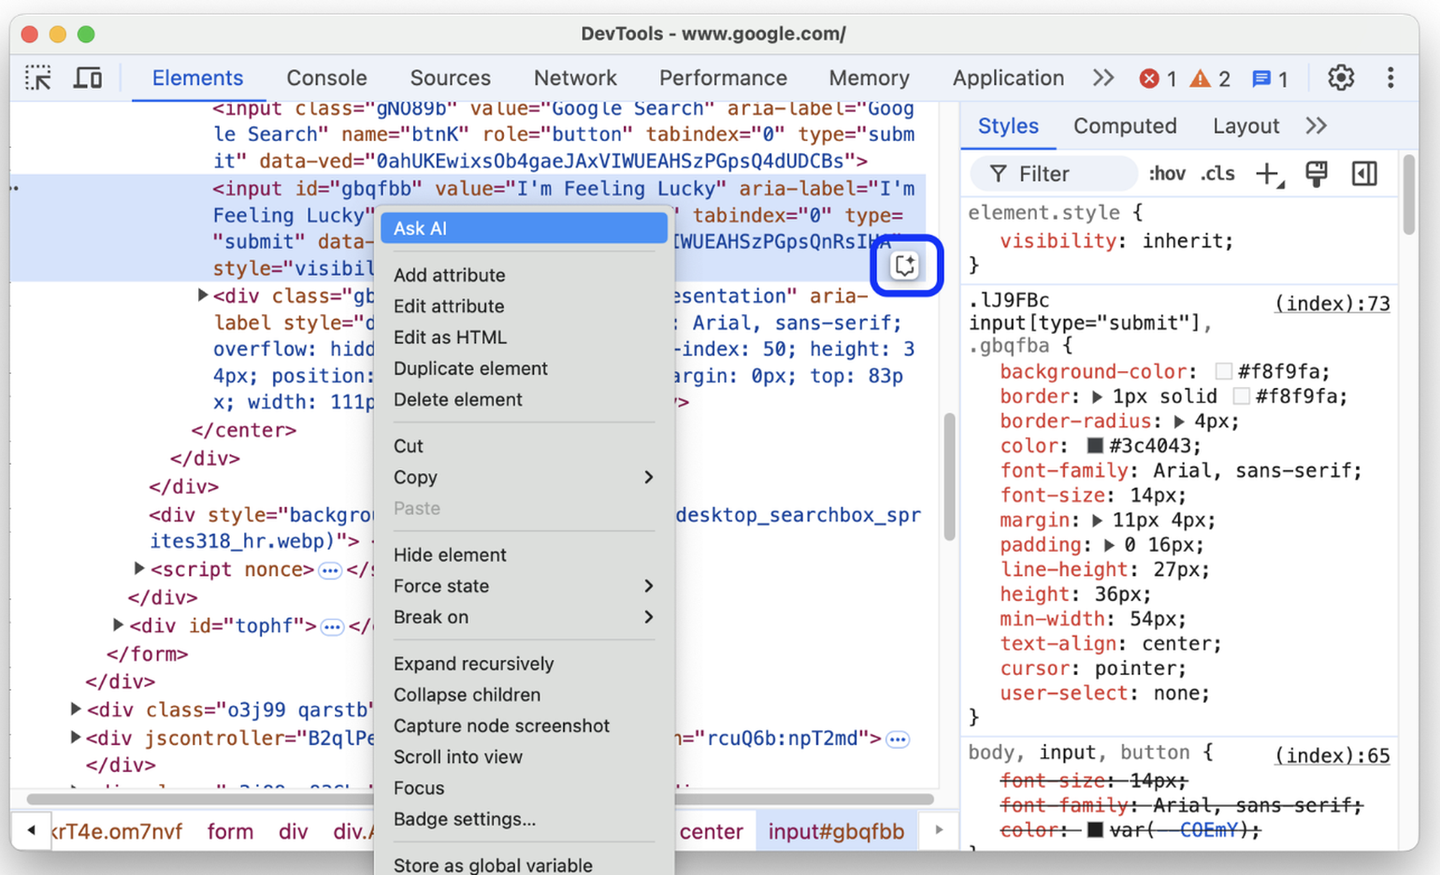Image resolution: width=1440 pixels, height=875 pixels.
Task: Open the (index):73 source link
Action: coord(1331,304)
